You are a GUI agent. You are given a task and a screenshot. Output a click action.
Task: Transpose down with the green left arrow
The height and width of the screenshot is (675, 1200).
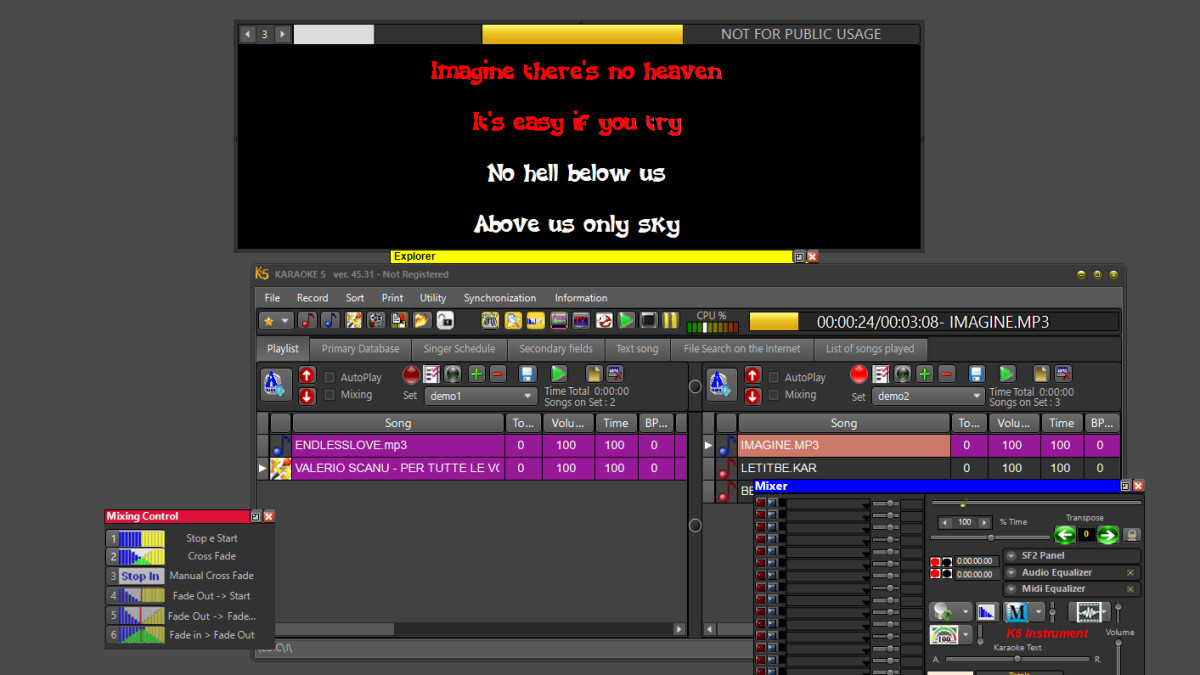pos(1064,535)
